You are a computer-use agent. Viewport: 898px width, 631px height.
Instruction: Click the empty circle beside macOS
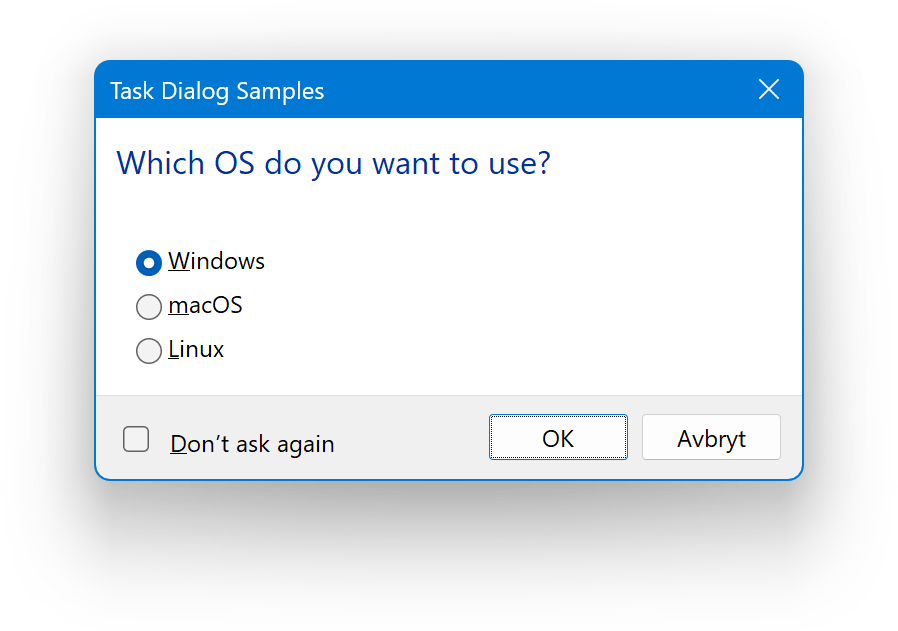pyautogui.click(x=149, y=306)
